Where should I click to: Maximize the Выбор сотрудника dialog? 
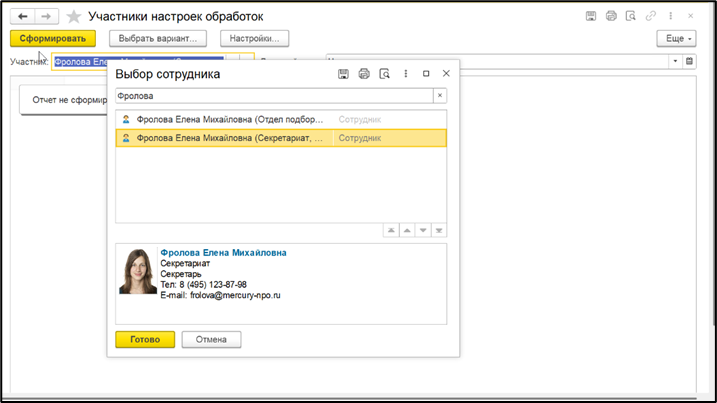click(x=426, y=74)
